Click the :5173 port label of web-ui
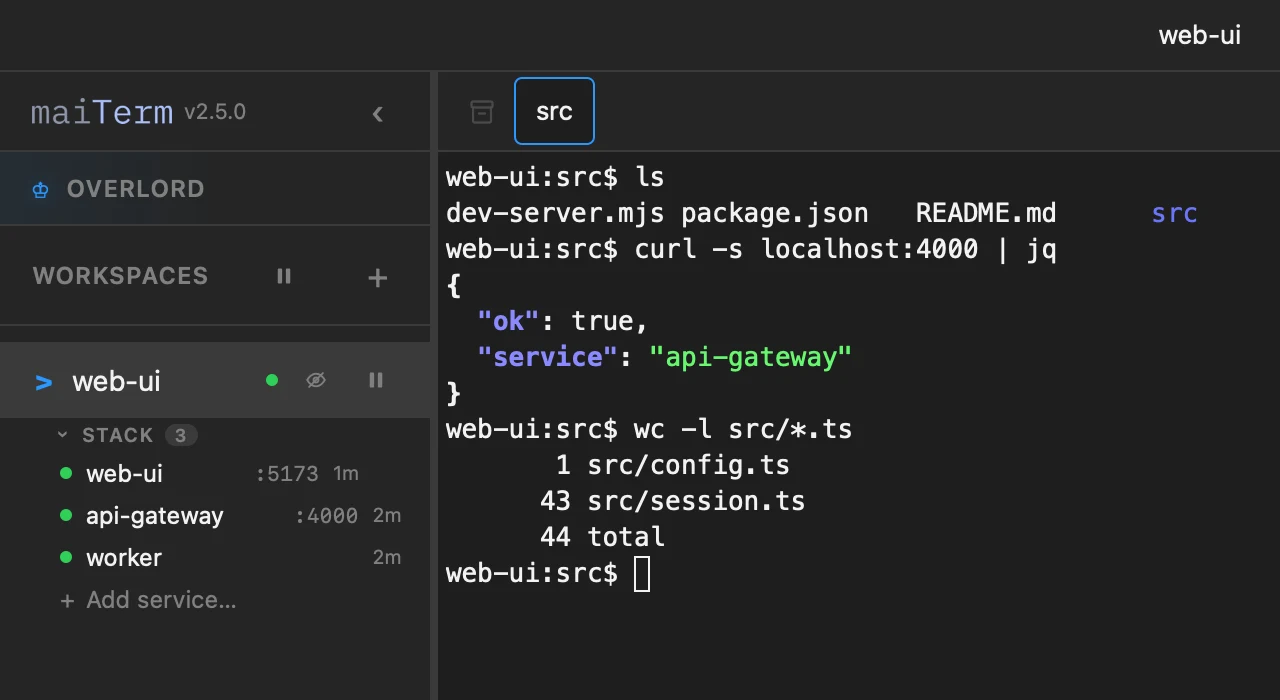Viewport: 1280px width, 700px height. coord(287,474)
